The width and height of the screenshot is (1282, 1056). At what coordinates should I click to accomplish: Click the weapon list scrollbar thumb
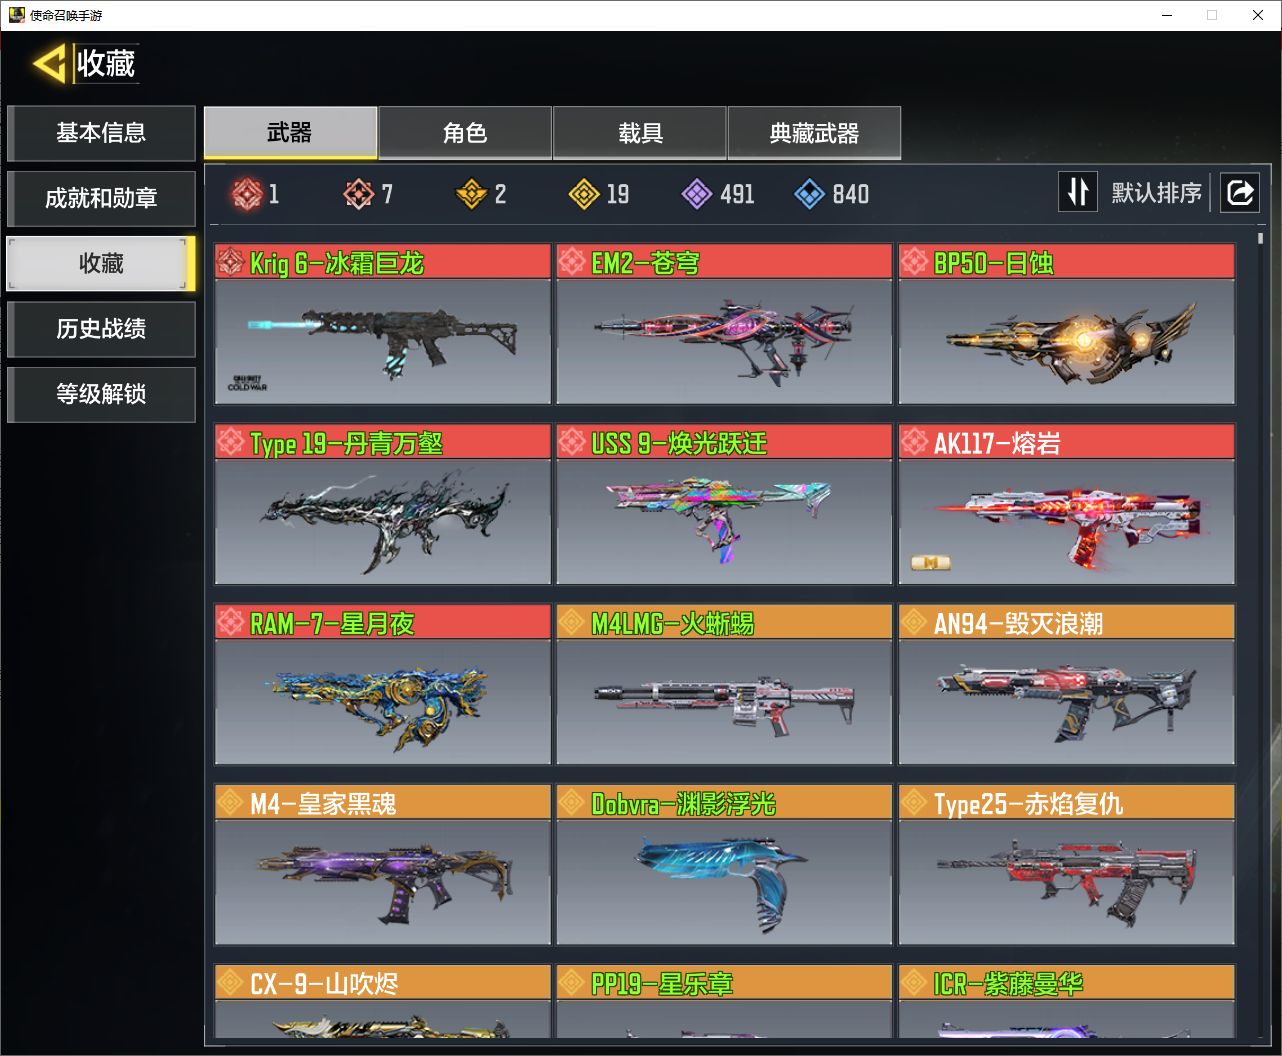click(x=1260, y=238)
